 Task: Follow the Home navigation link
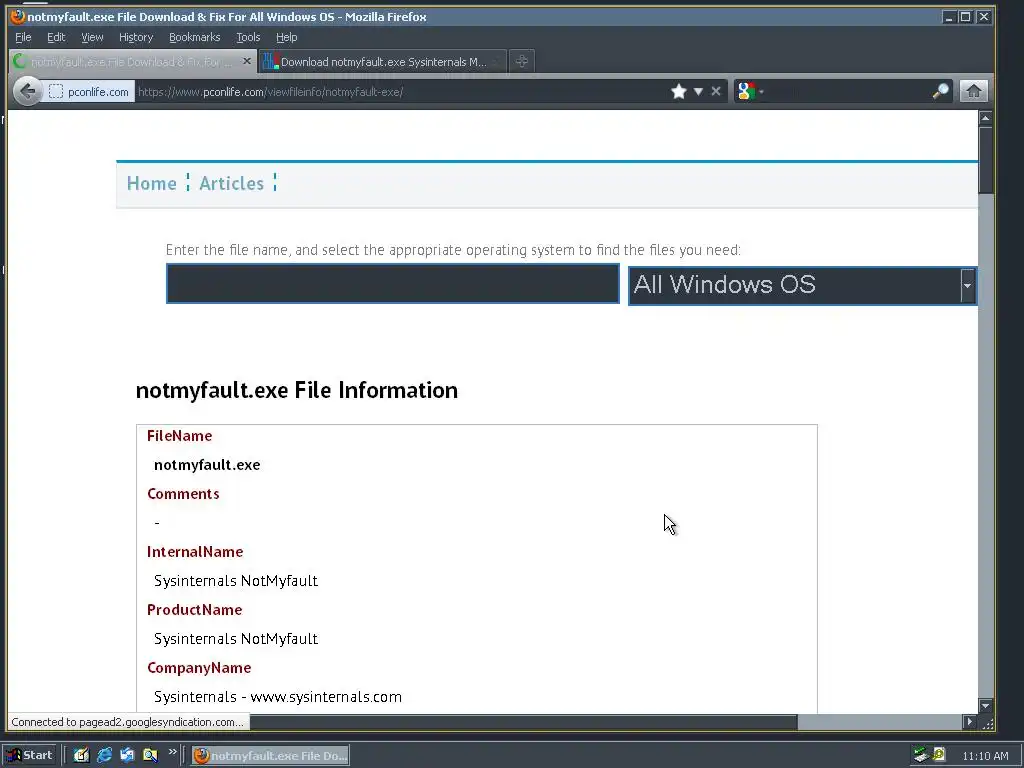(152, 184)
